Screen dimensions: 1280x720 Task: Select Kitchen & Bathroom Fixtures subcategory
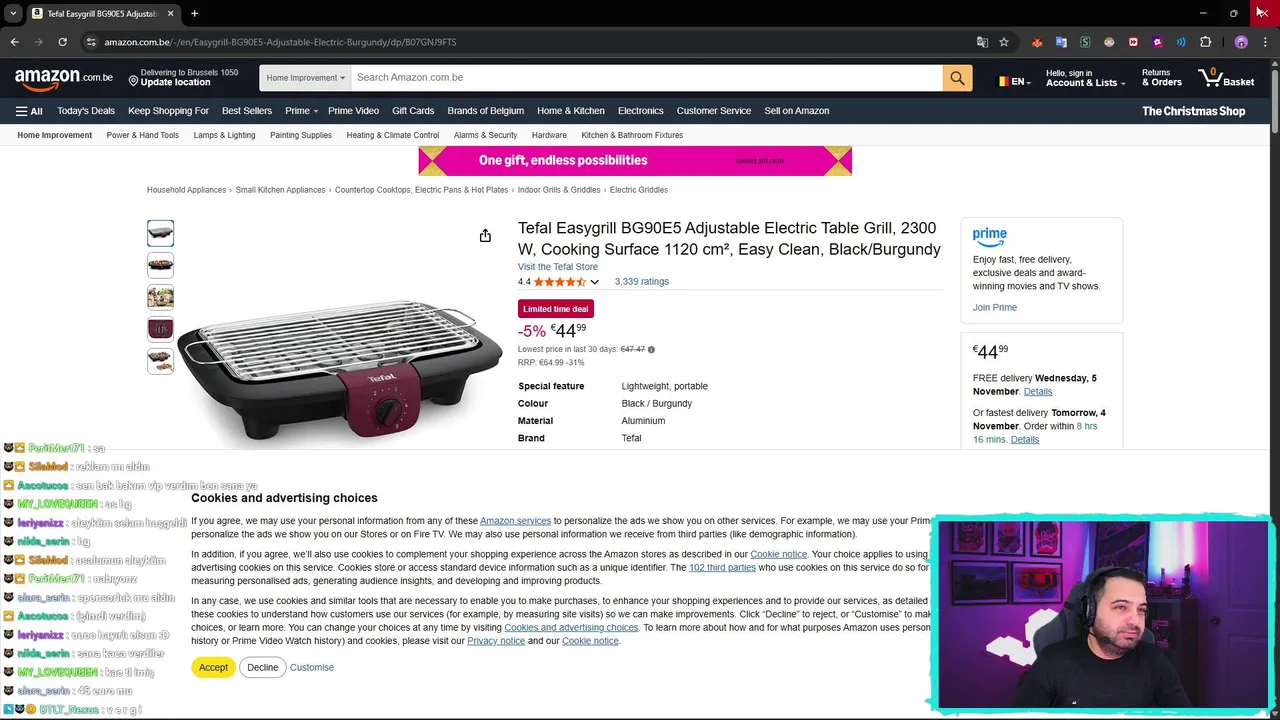tap(632, 135)
